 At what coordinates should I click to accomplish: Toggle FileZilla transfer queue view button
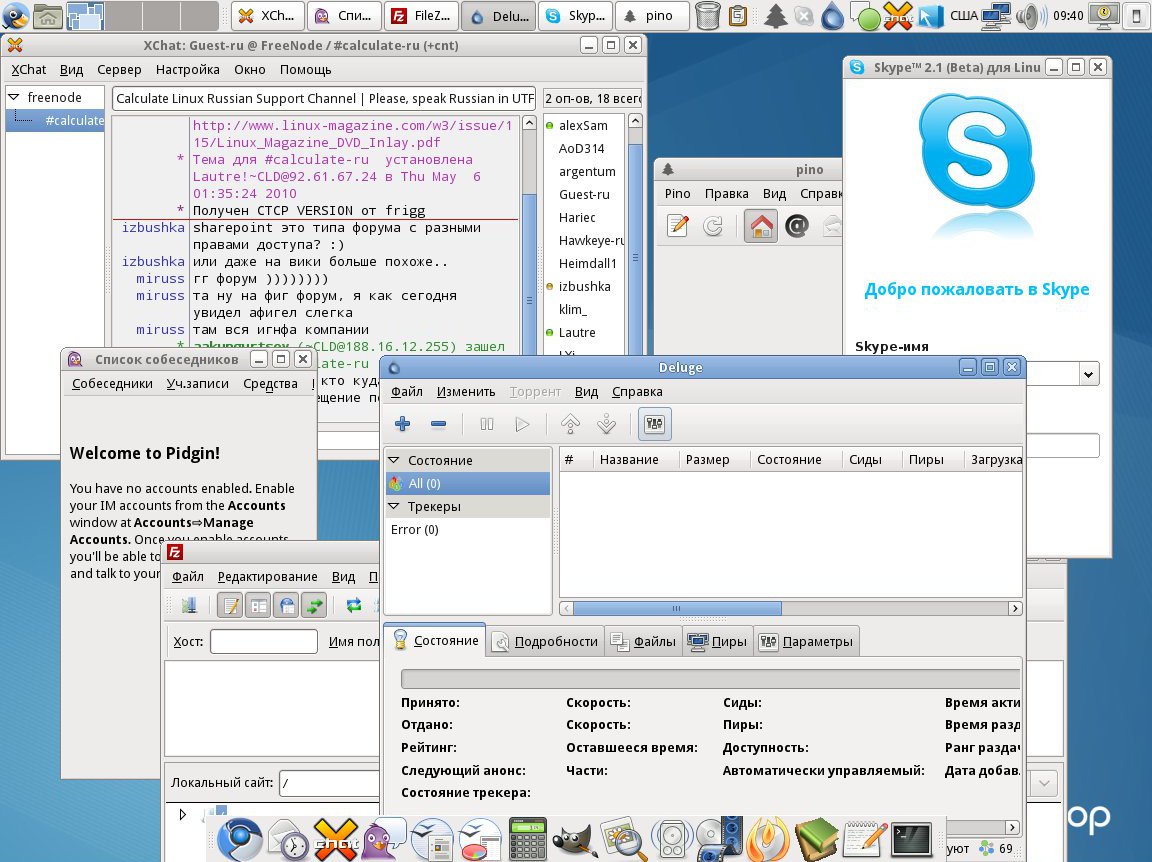point(315,605)
